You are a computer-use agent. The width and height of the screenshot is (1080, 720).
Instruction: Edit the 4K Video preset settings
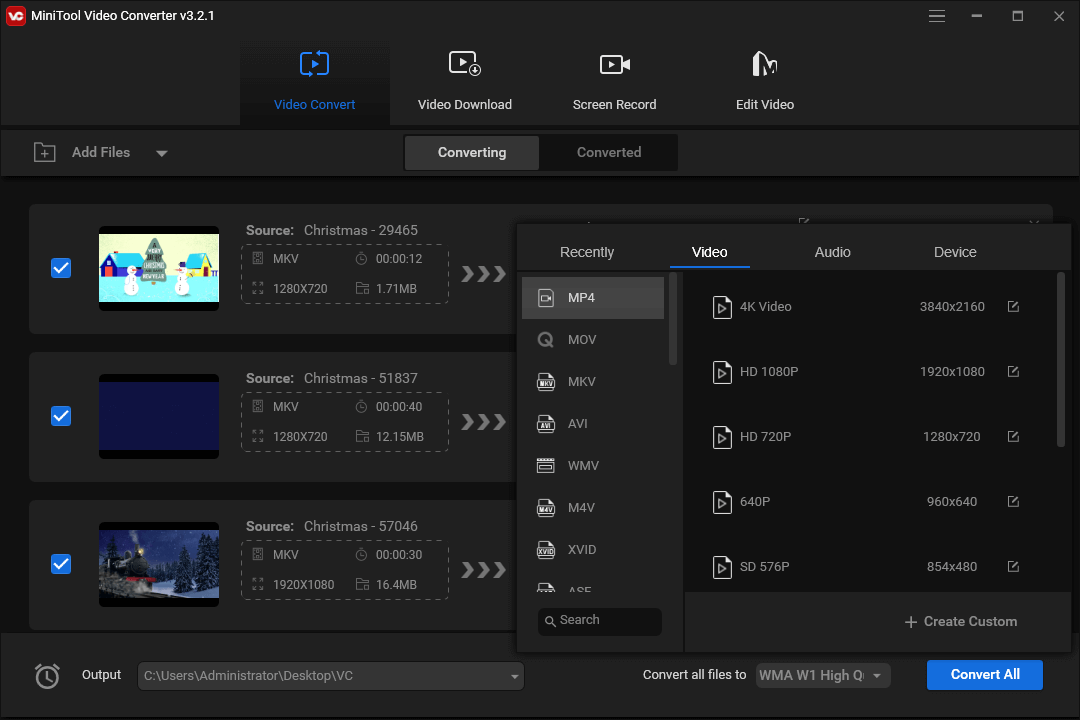point(1013,307)
